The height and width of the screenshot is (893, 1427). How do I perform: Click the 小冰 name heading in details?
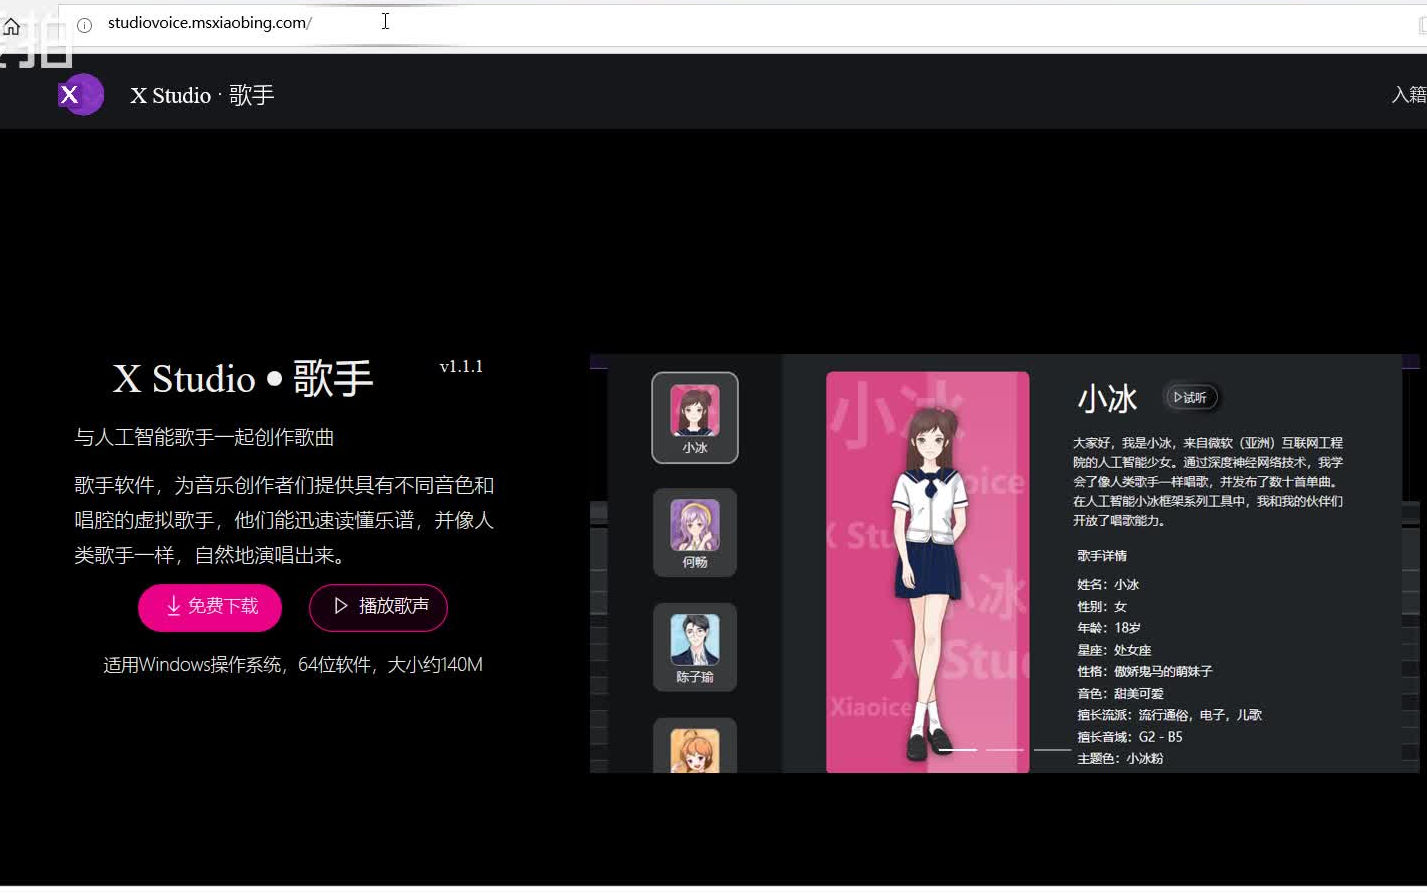click(1107, 399)
